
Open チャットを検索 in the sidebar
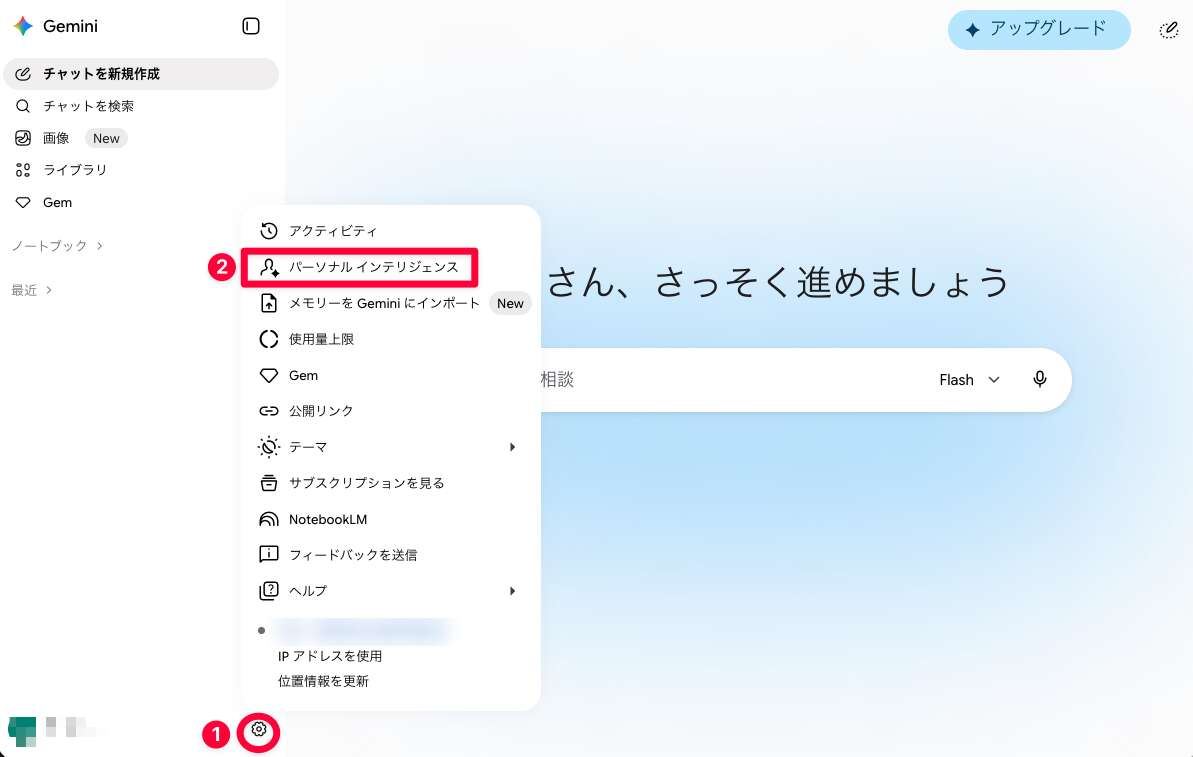click(x=141, y=106)
